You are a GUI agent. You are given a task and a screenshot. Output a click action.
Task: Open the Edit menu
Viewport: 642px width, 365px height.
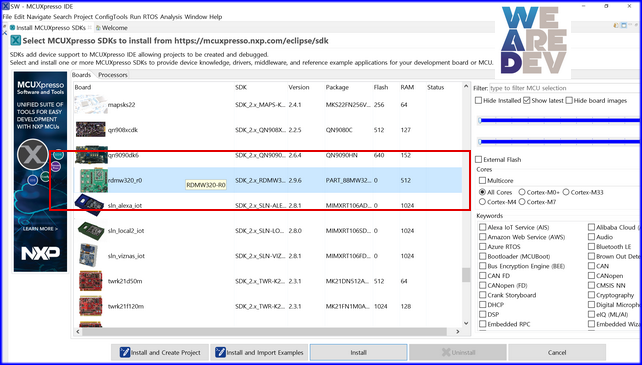coord(19,17)
